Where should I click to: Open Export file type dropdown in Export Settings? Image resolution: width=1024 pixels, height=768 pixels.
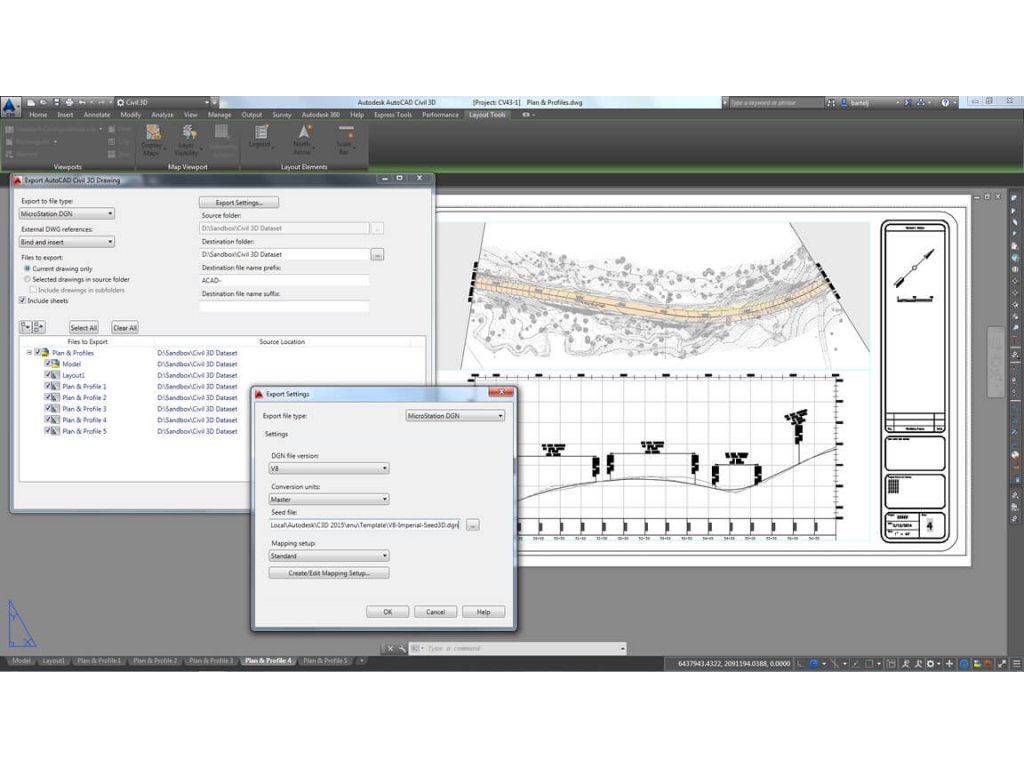[455, 415]
